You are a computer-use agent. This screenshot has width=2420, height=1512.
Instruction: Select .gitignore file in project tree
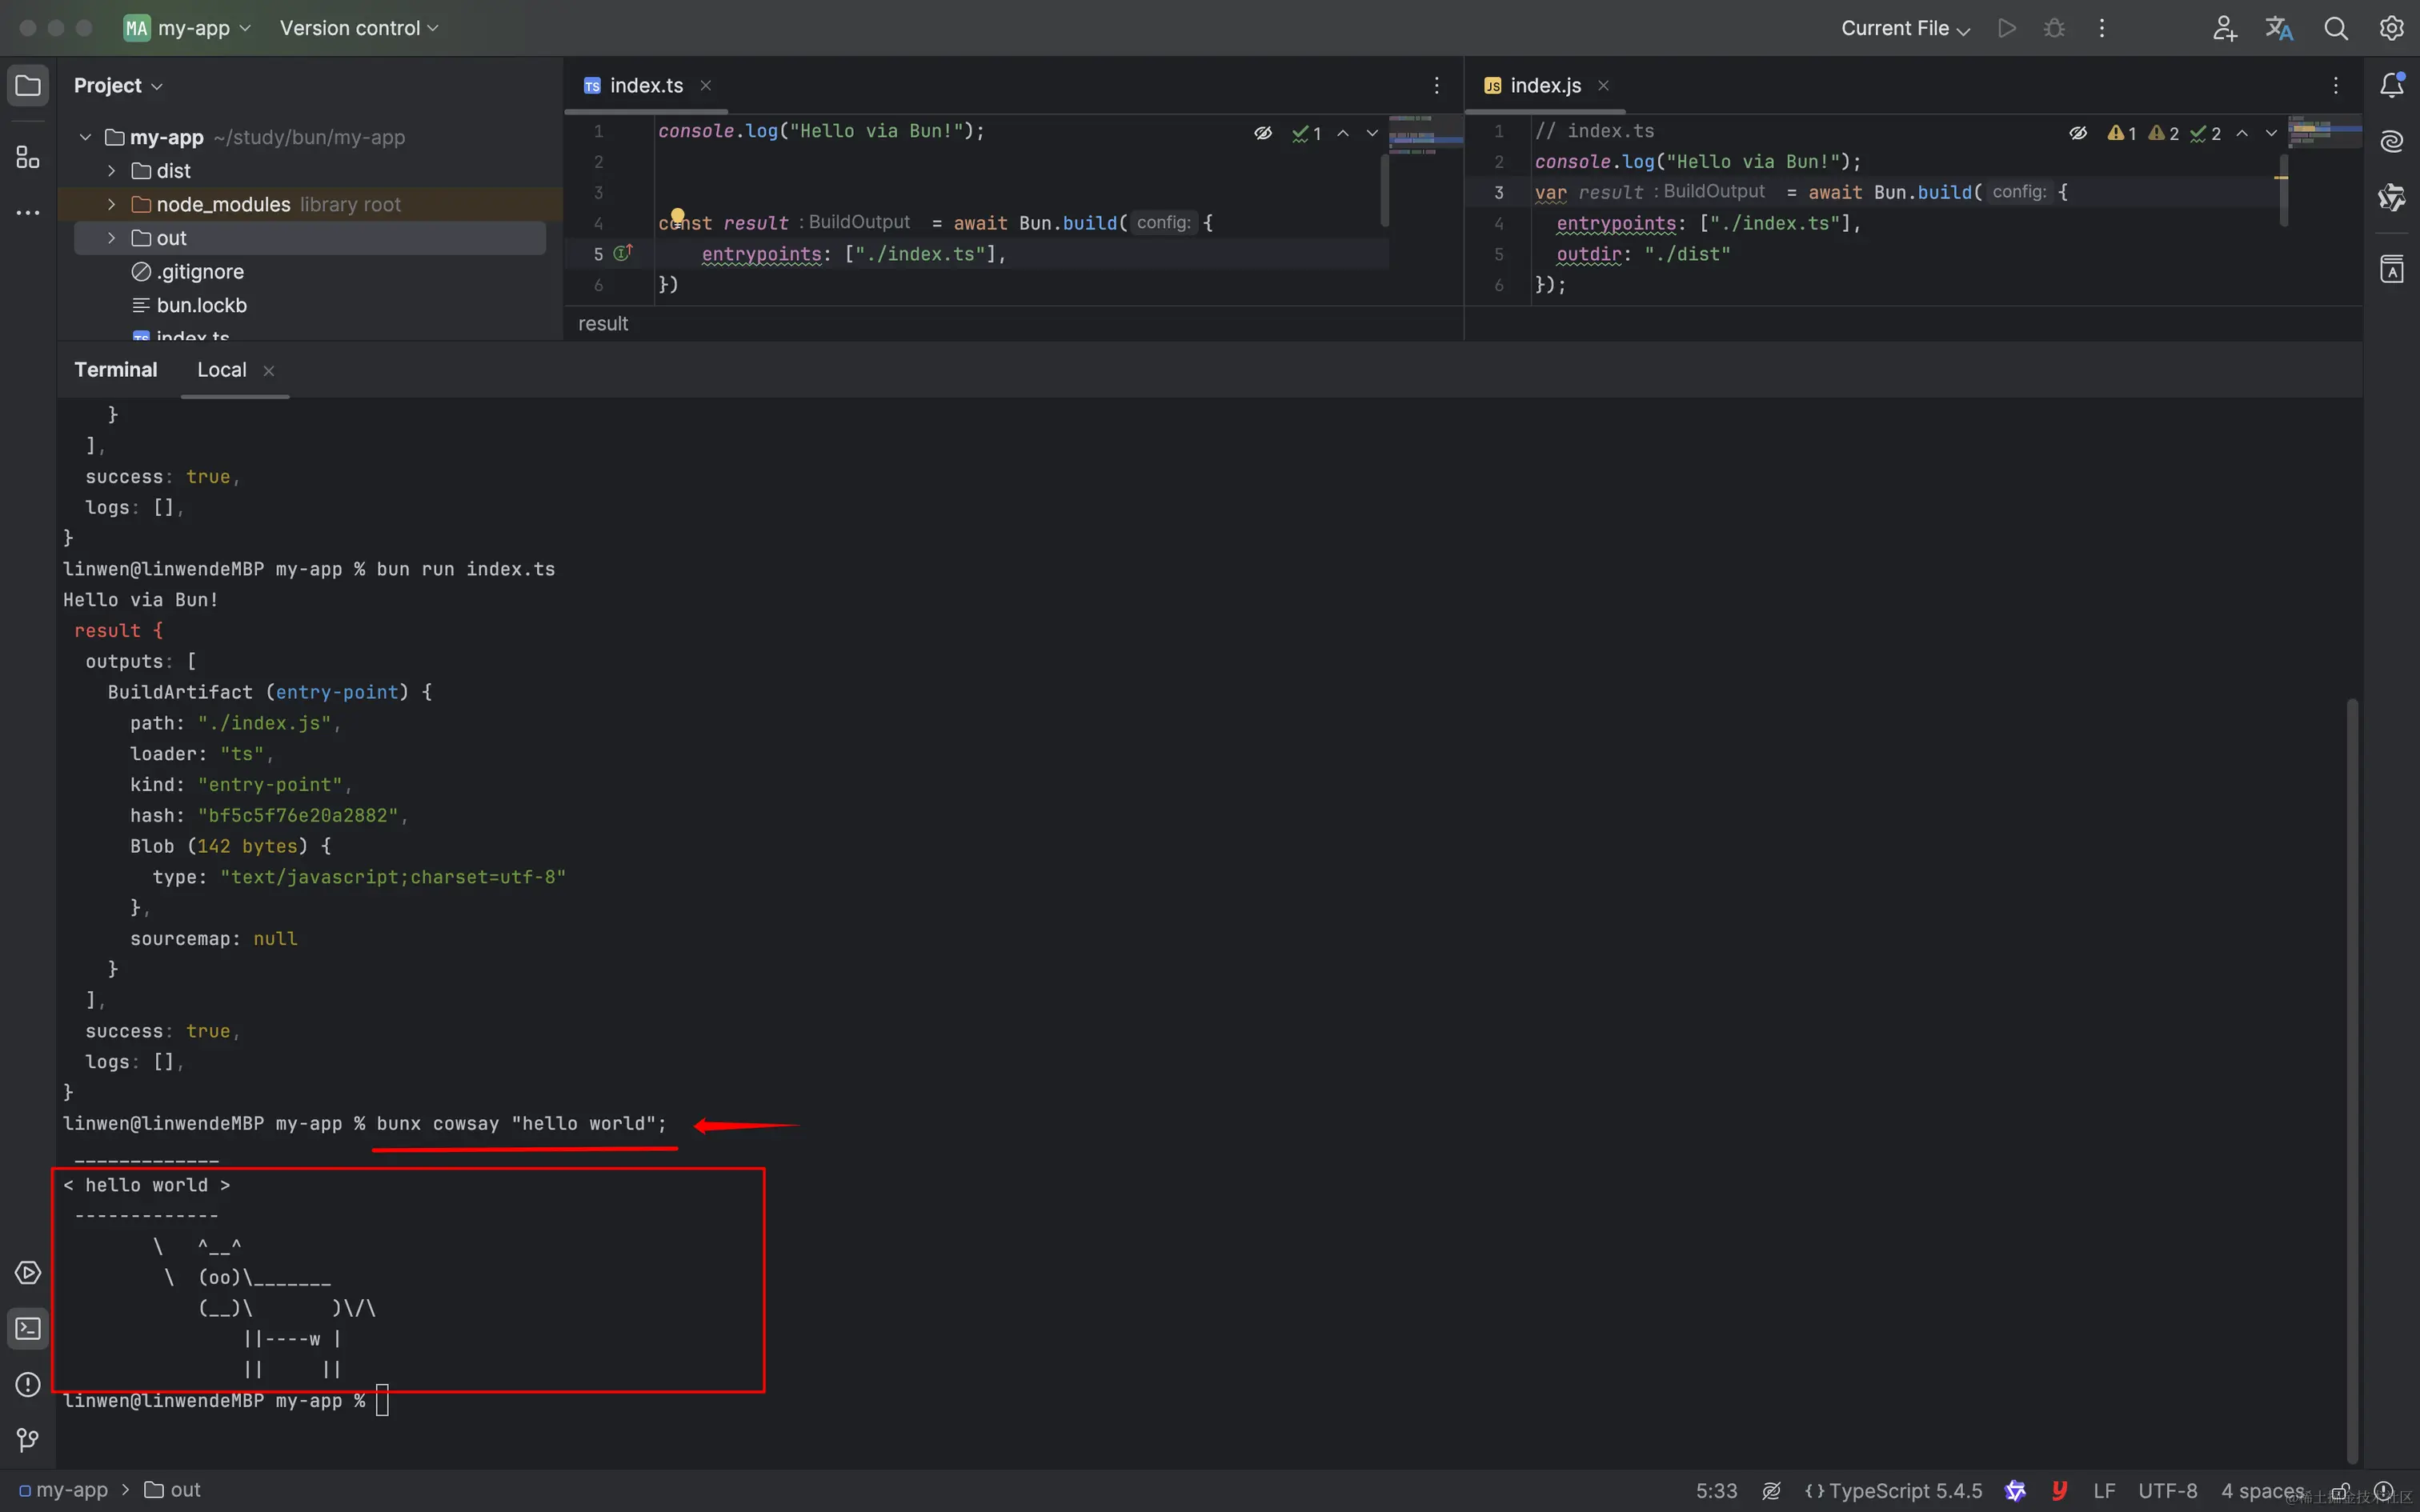coord(188,272)
